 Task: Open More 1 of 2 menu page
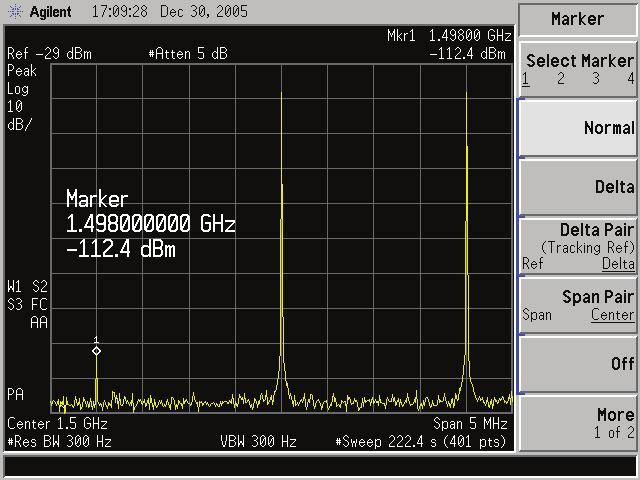point(578,423)
